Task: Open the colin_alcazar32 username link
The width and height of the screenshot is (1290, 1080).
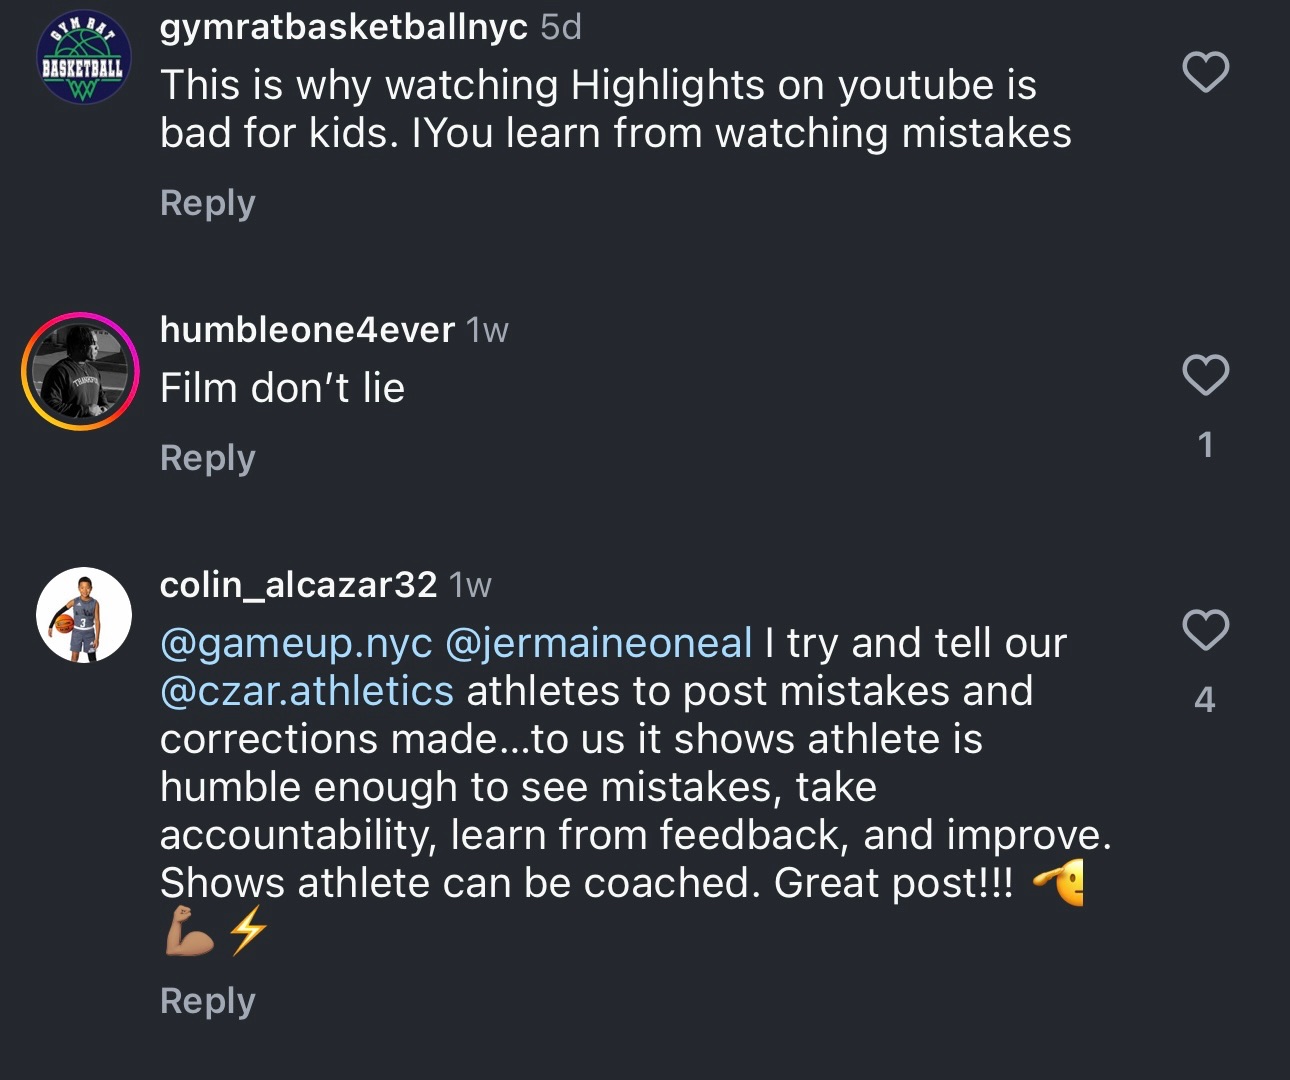Action: coord(298,584)
